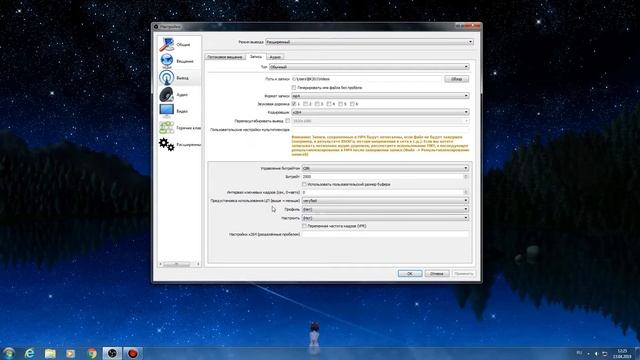Toggle filename without spaces checkbox
640x360 pixels.
click(294, 88)
